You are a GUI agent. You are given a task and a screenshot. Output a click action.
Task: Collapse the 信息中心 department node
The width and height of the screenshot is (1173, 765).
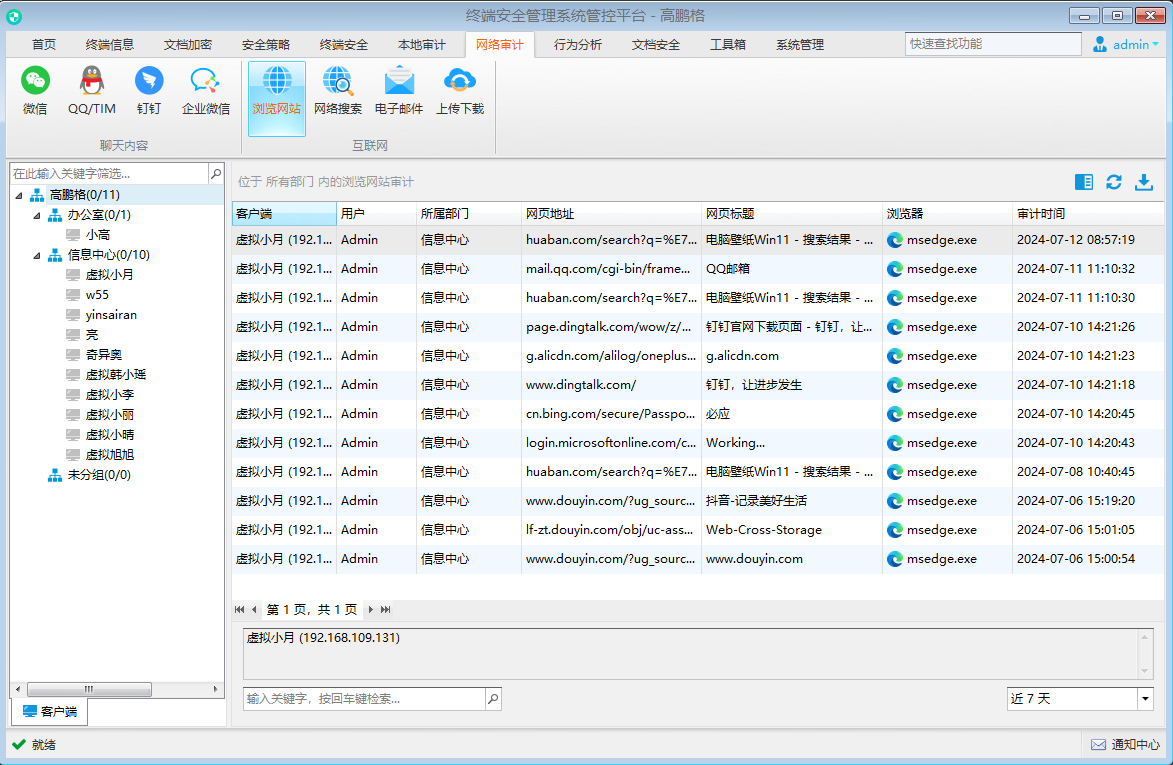coord(37,255)
